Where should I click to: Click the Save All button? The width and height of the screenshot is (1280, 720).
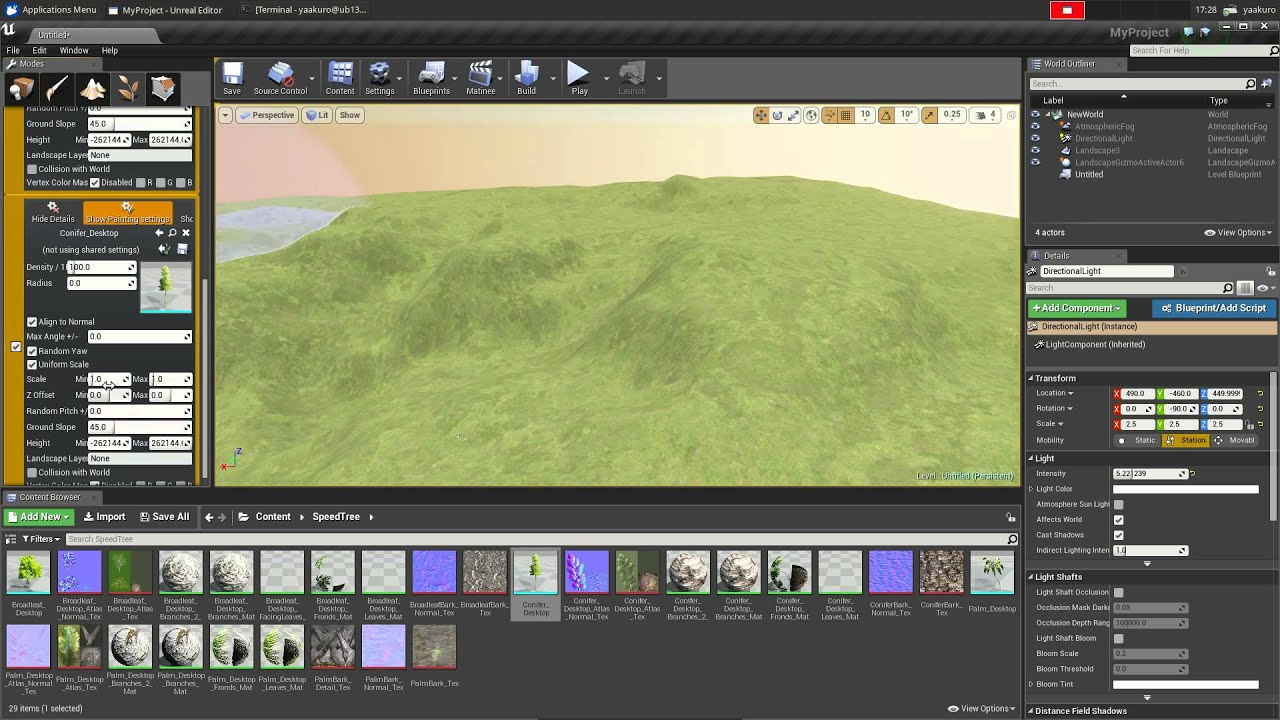[164, 517]
